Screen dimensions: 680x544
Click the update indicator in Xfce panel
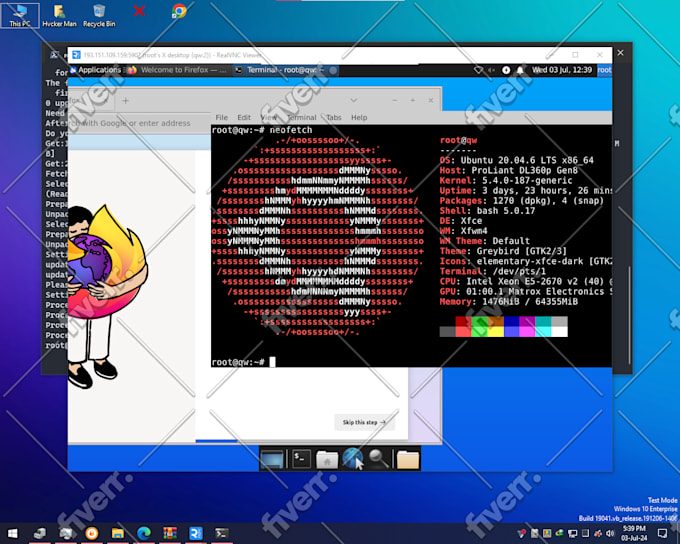[506, 70]
